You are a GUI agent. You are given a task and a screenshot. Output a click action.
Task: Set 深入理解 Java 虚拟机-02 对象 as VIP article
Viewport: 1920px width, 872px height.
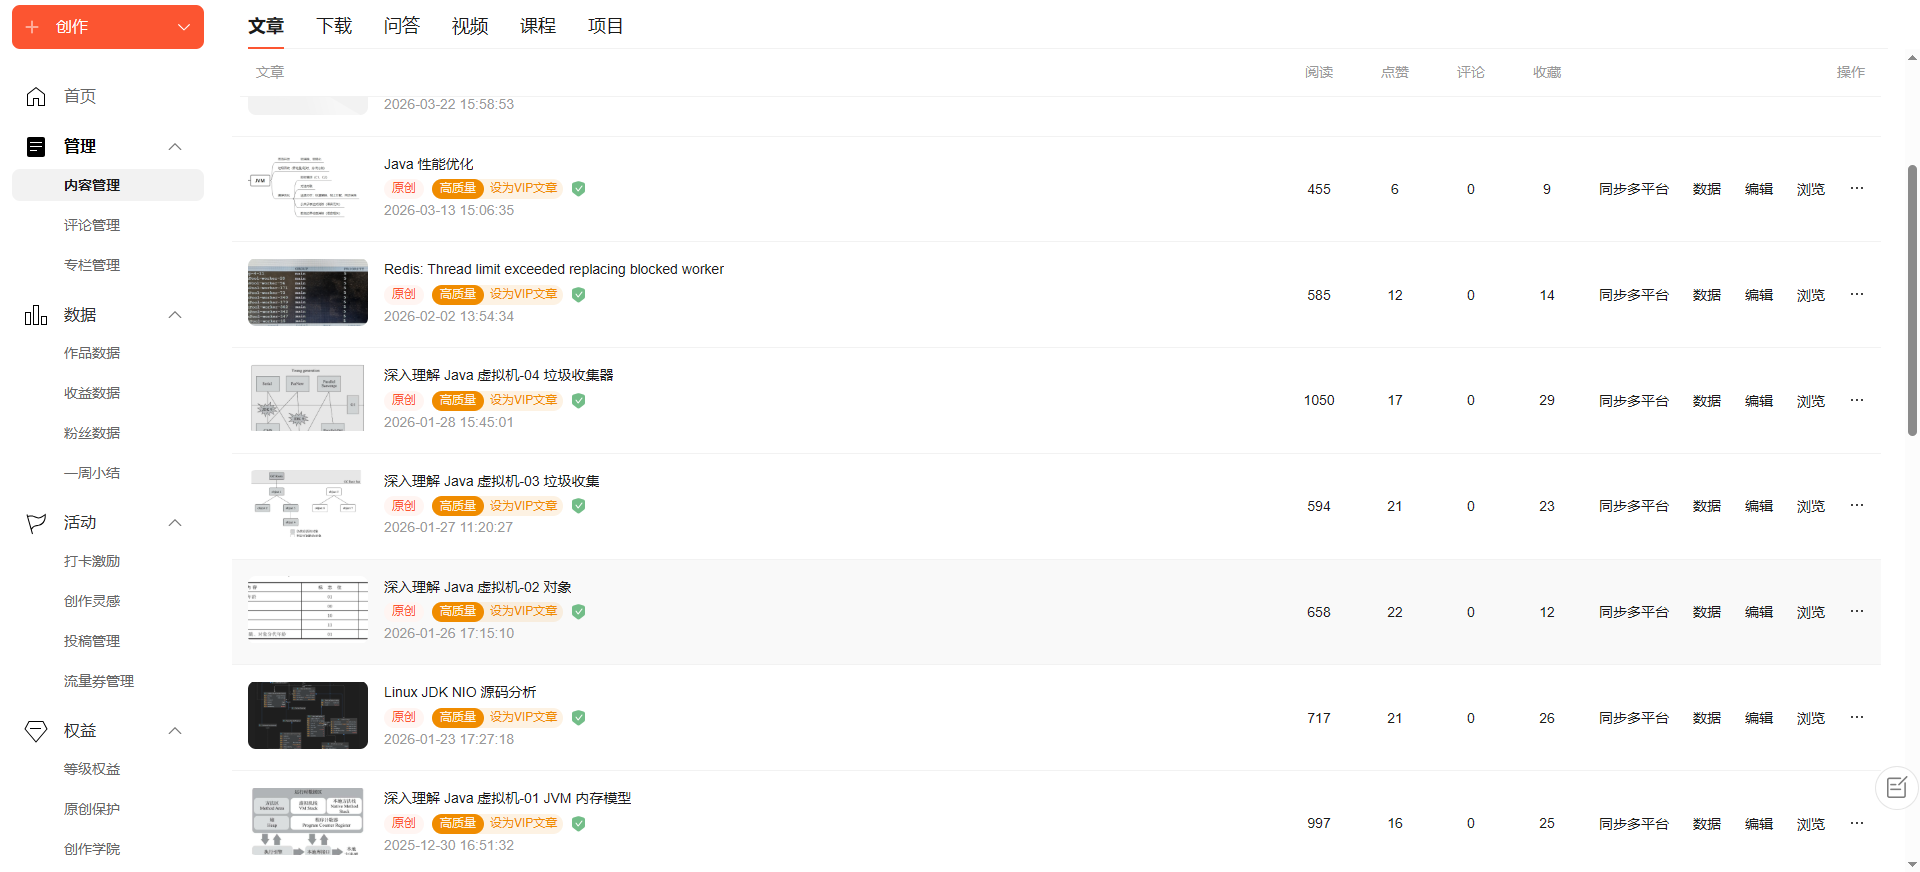click(523, 611)
